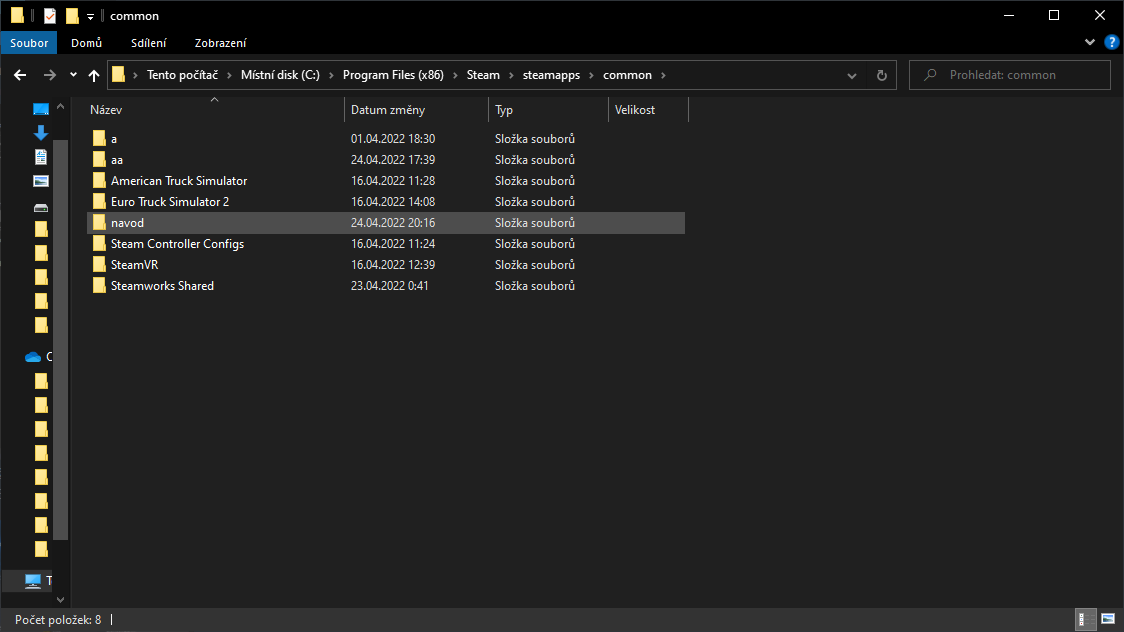Viewport: 1124px width, 632px height.
Task: Select the American Truck Simulator folder
Action: [179, 181]
